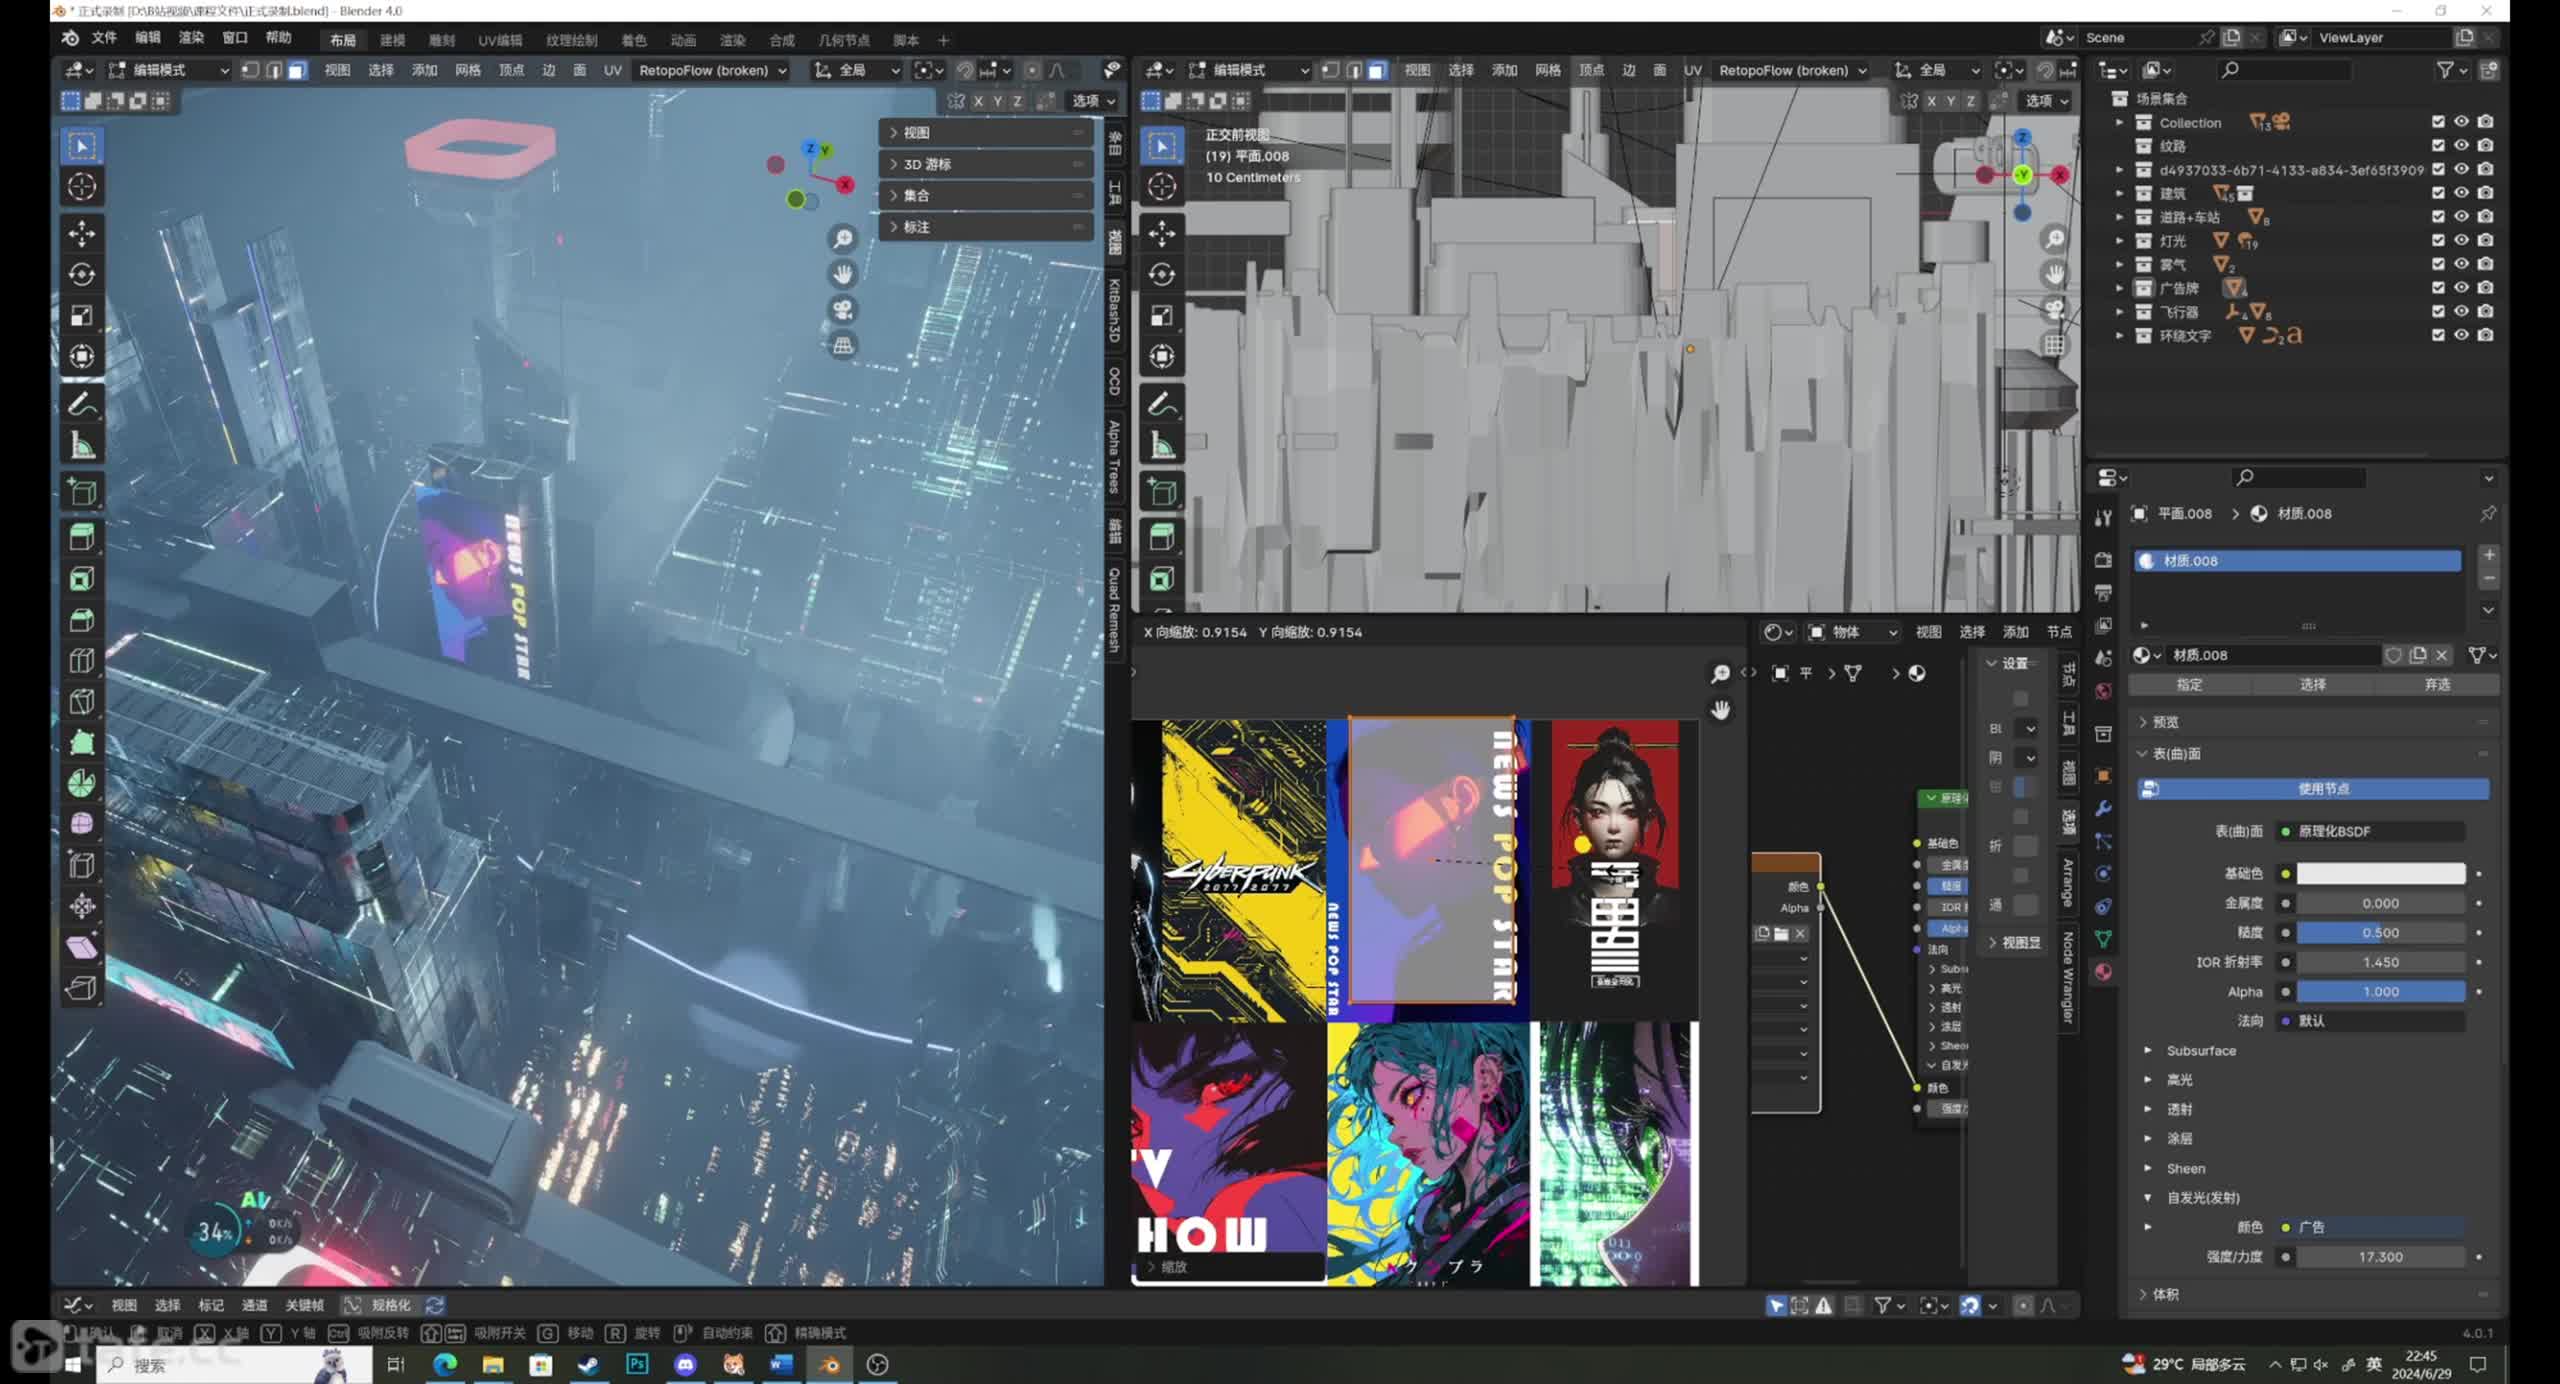Image resolution: width=2560 pixels, height=1384 pixels.
Task: Click zoom magnifier gizmo in left viewport
Action: click(843, 238)
